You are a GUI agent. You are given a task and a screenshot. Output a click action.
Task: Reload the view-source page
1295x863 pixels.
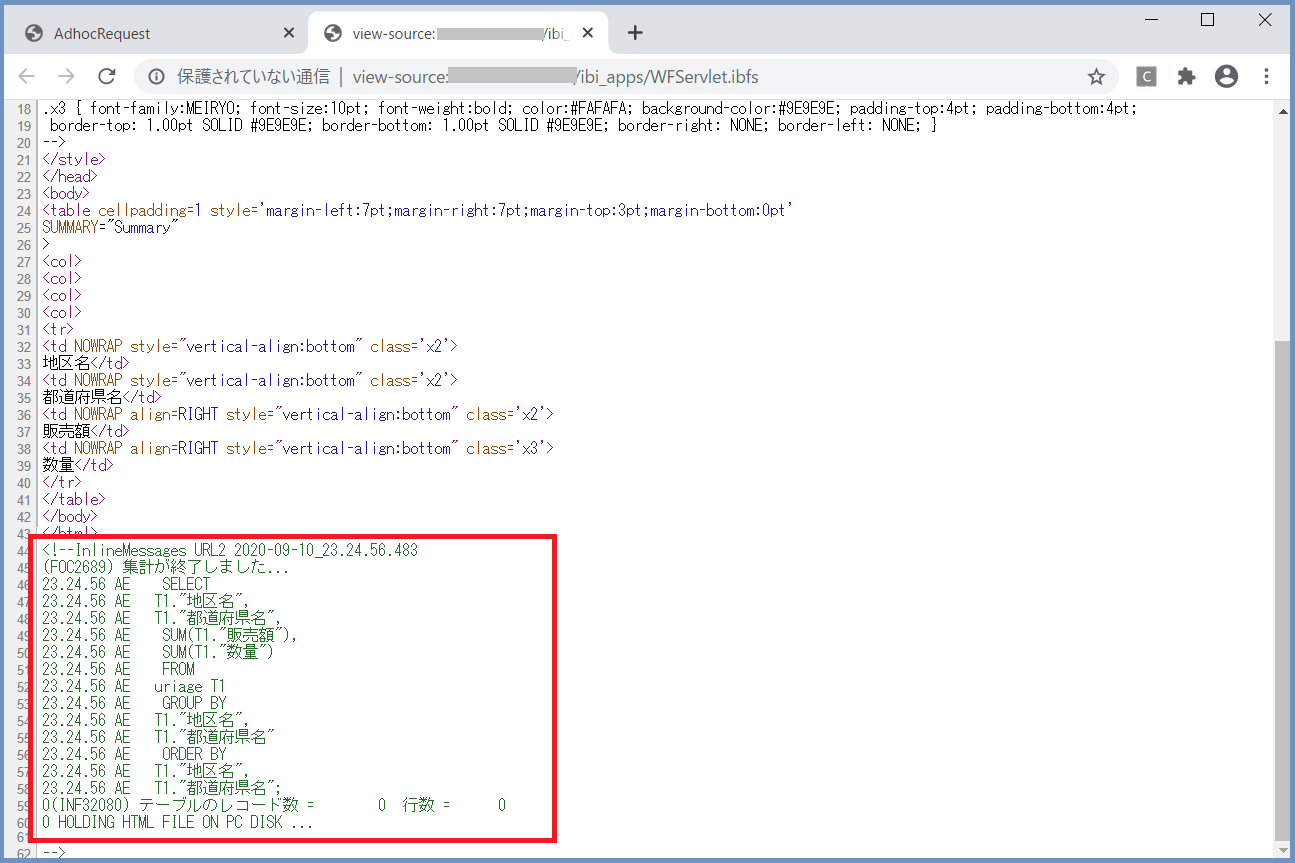click(107, 76)
